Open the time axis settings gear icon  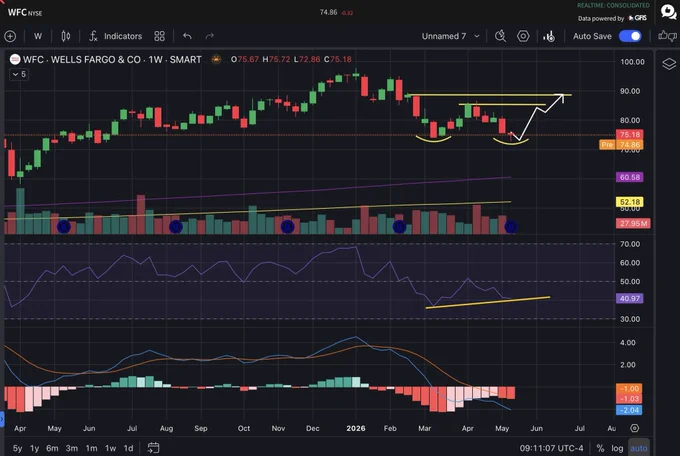[634, 428]
